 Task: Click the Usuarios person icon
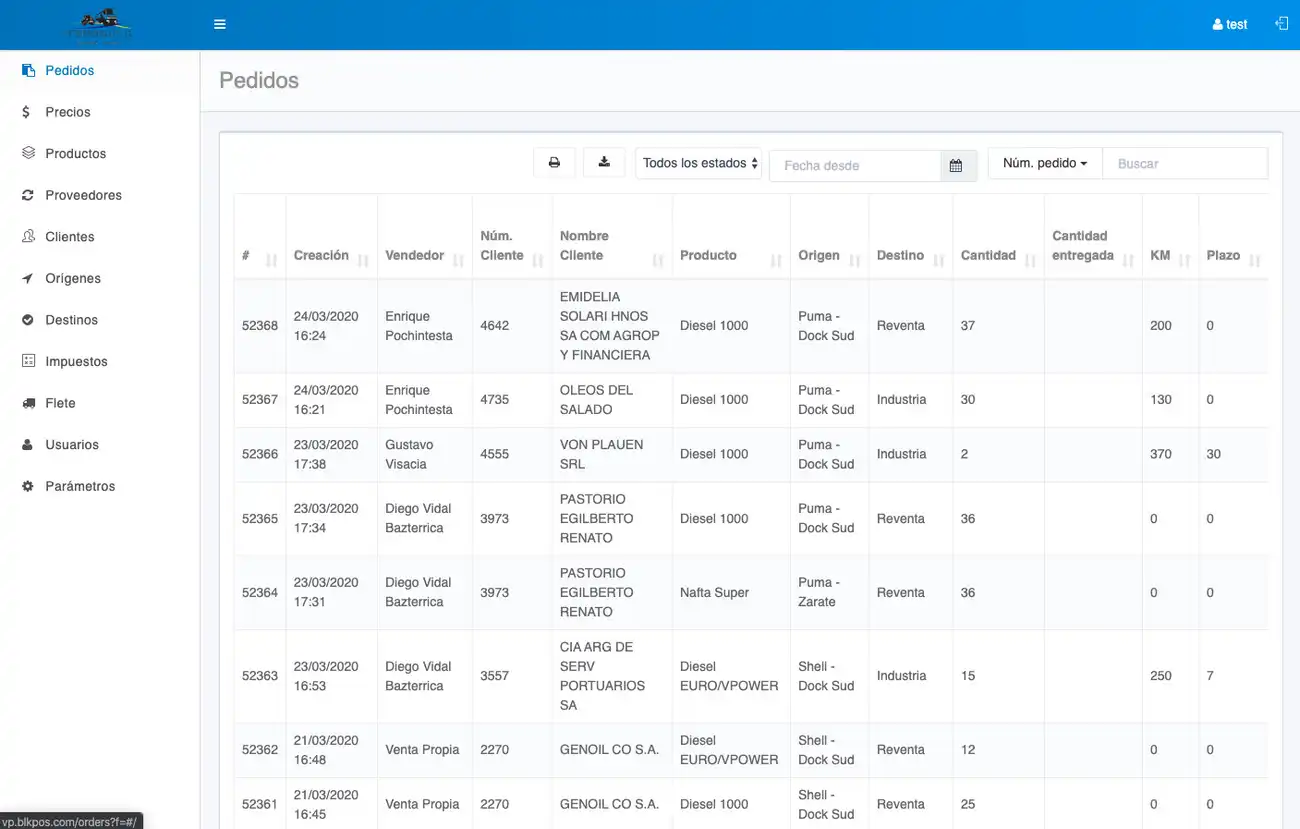pos(28,445)
